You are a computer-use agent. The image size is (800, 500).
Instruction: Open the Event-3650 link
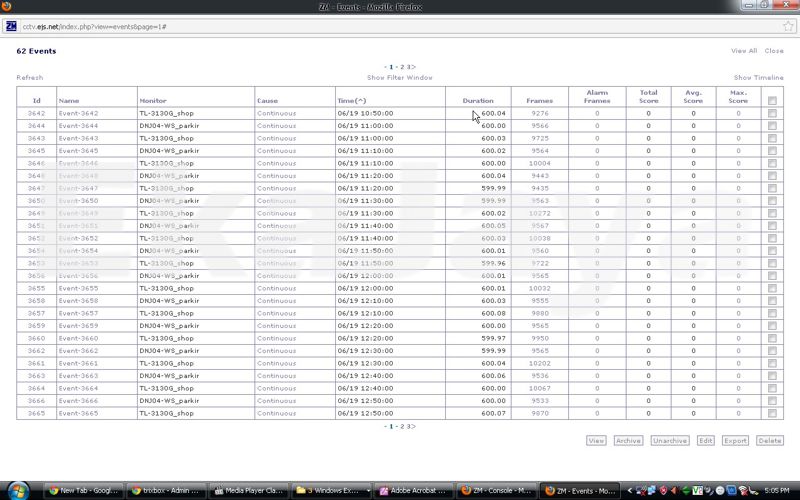[x=77, y=201]
